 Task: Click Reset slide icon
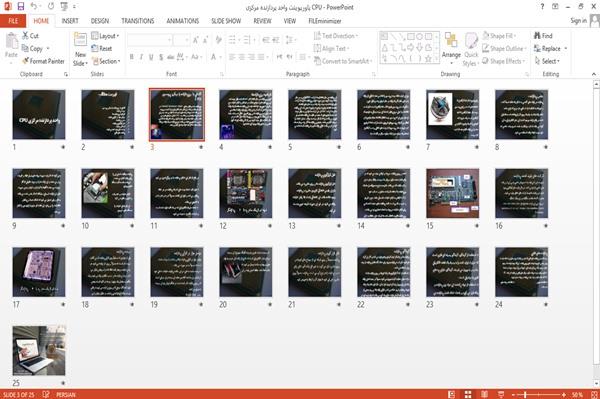click(x=95, y=48)
